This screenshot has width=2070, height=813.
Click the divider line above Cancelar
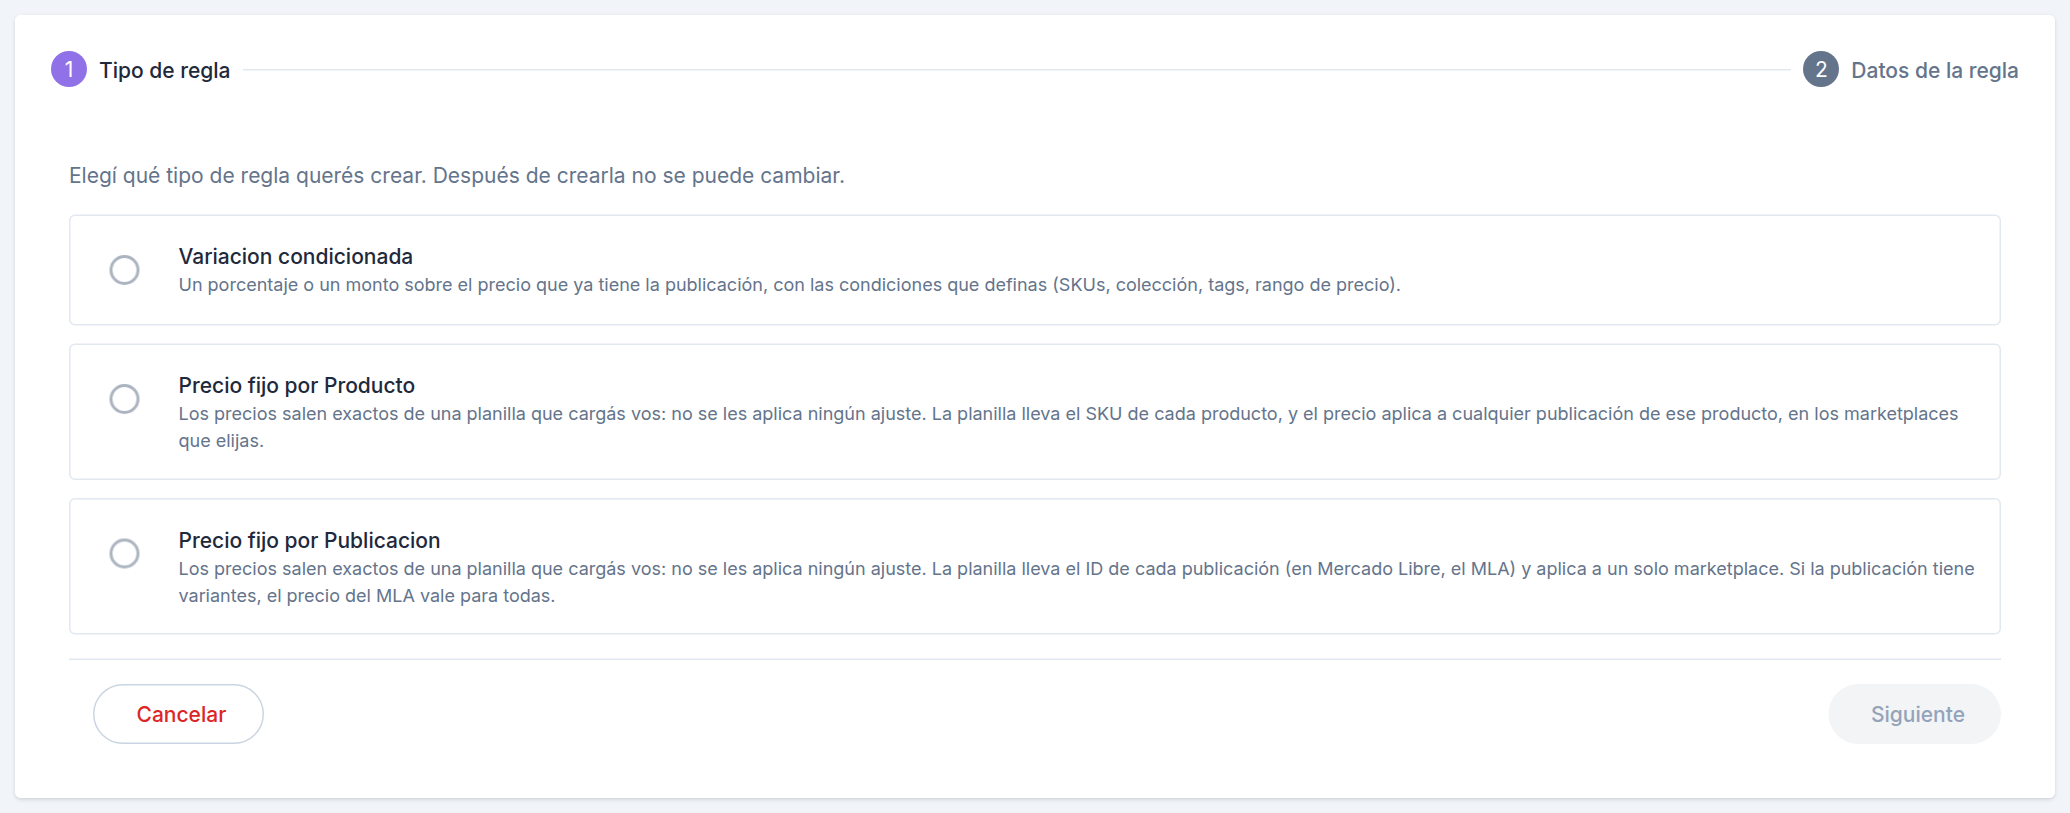(1034, 659)
